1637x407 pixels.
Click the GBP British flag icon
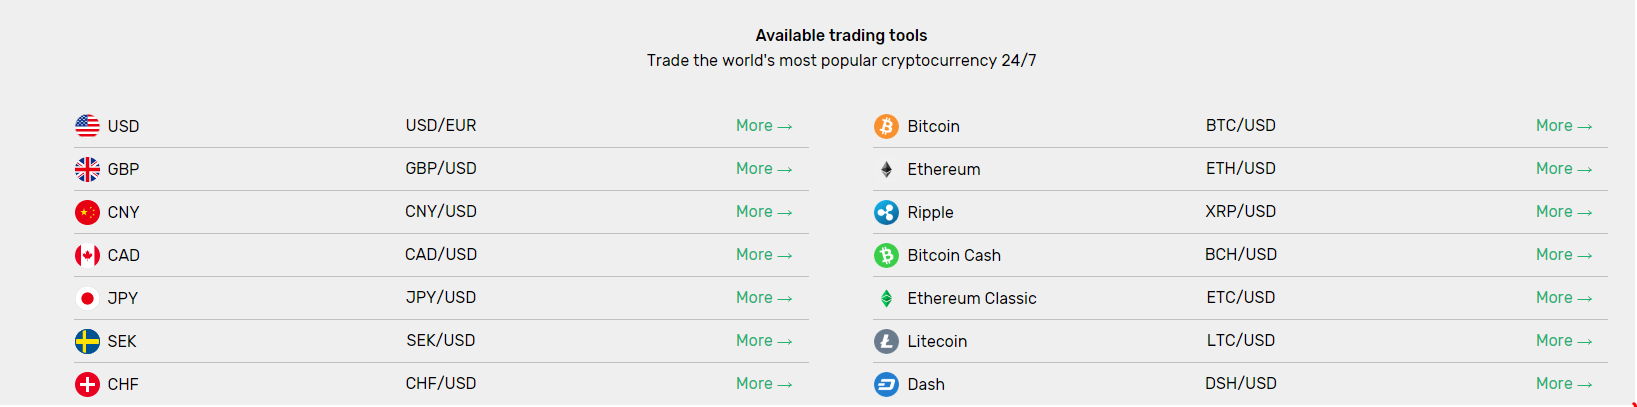pyautogui.click(x=87, y=169)
